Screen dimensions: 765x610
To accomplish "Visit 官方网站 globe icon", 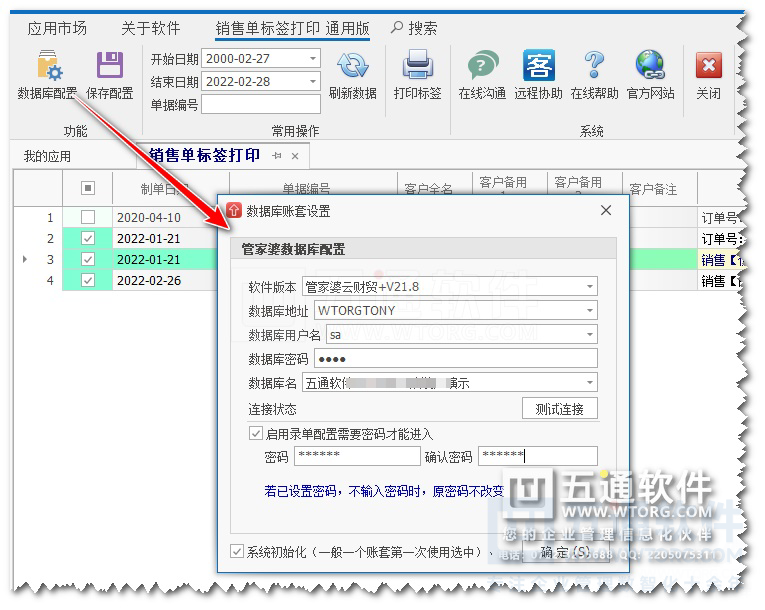I will (650, 65).
